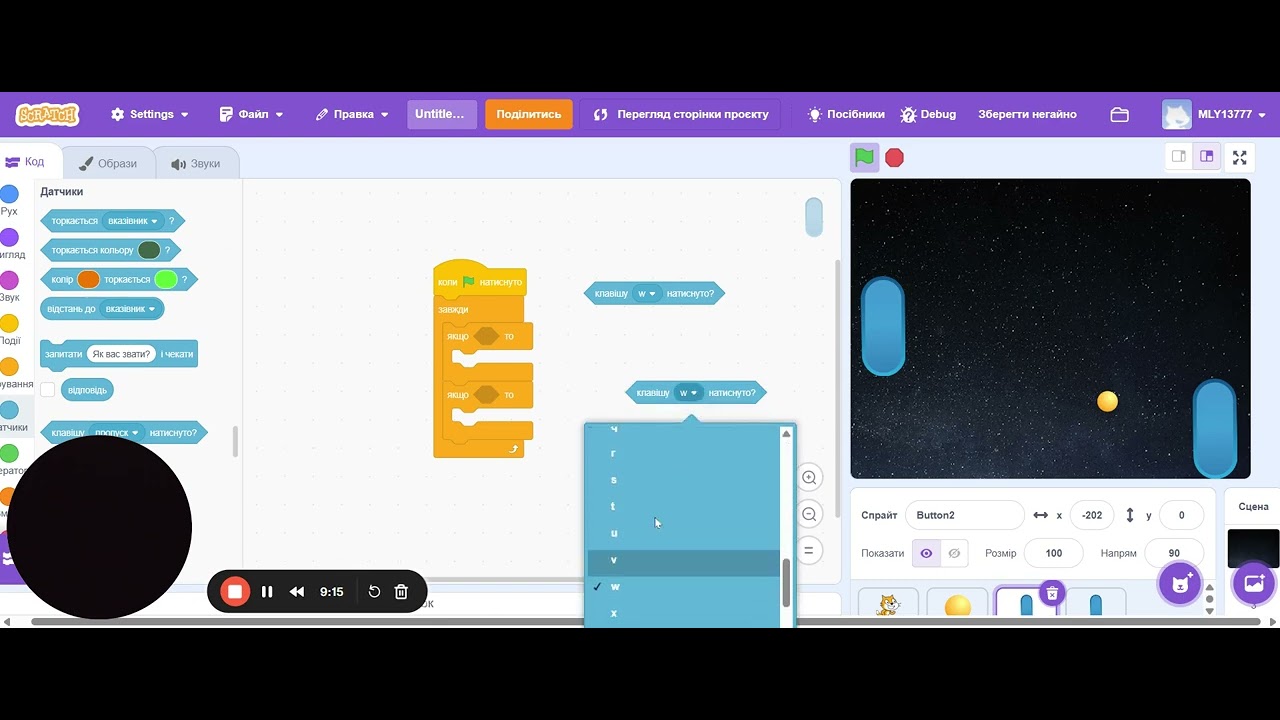Click the відповідь reporter block
Image resolution: width=1280 pixels, height=720 pixels.
(88, 390)
